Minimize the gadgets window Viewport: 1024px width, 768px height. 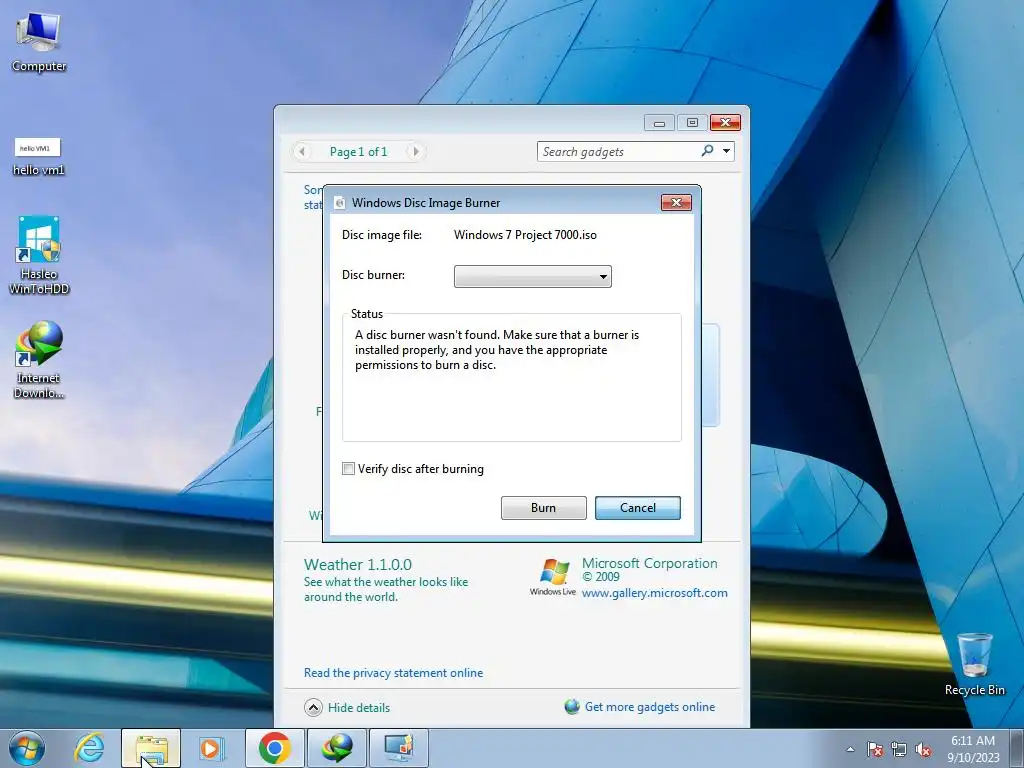[x=659, y=123]
